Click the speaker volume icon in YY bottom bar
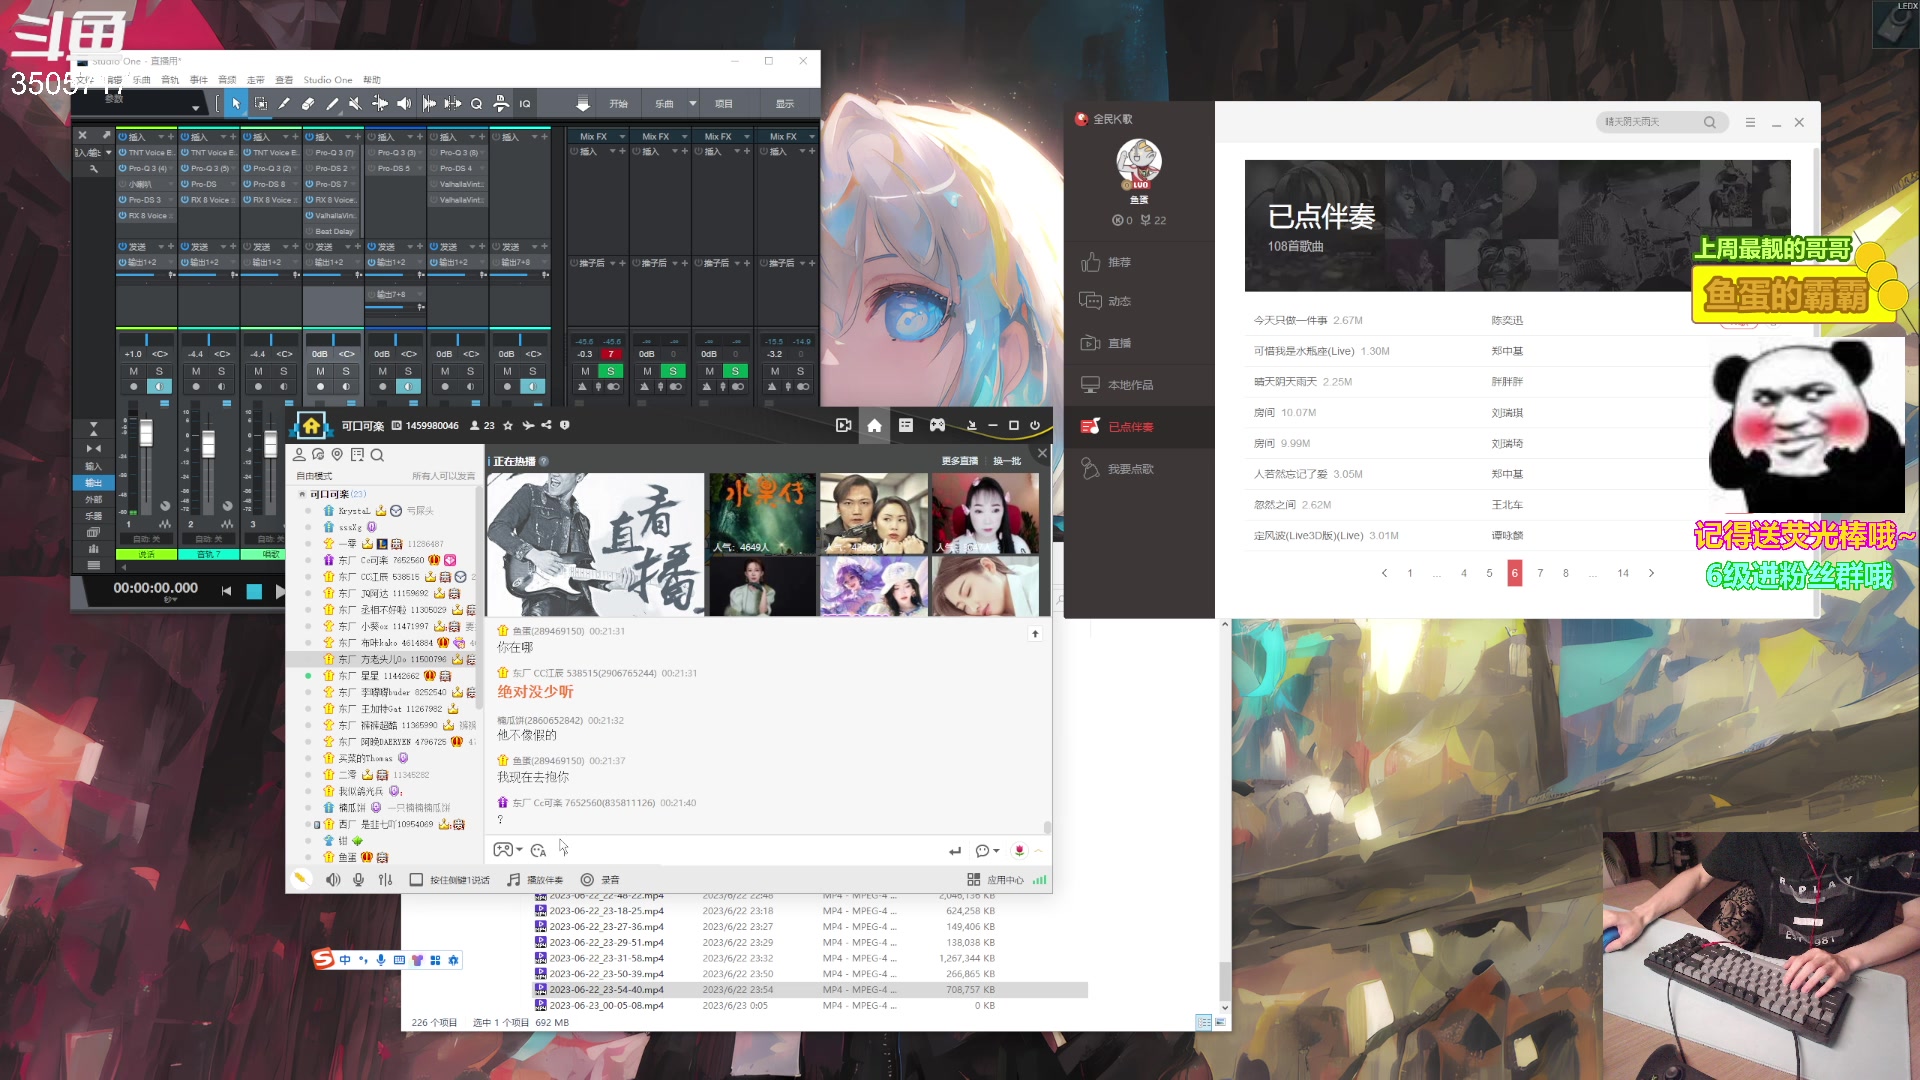Viewport: 1920px width, 1080px height. 333,880
